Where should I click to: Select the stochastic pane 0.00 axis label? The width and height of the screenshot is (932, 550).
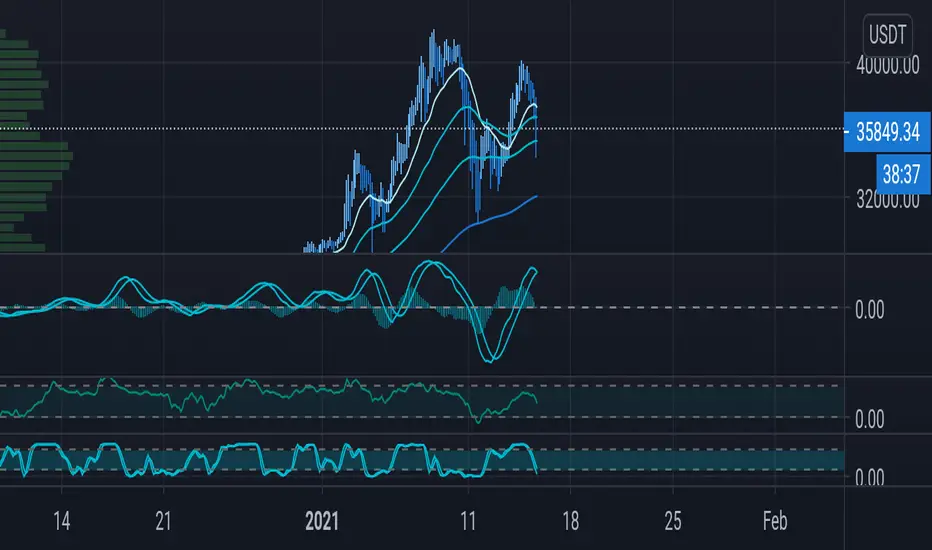870,476
